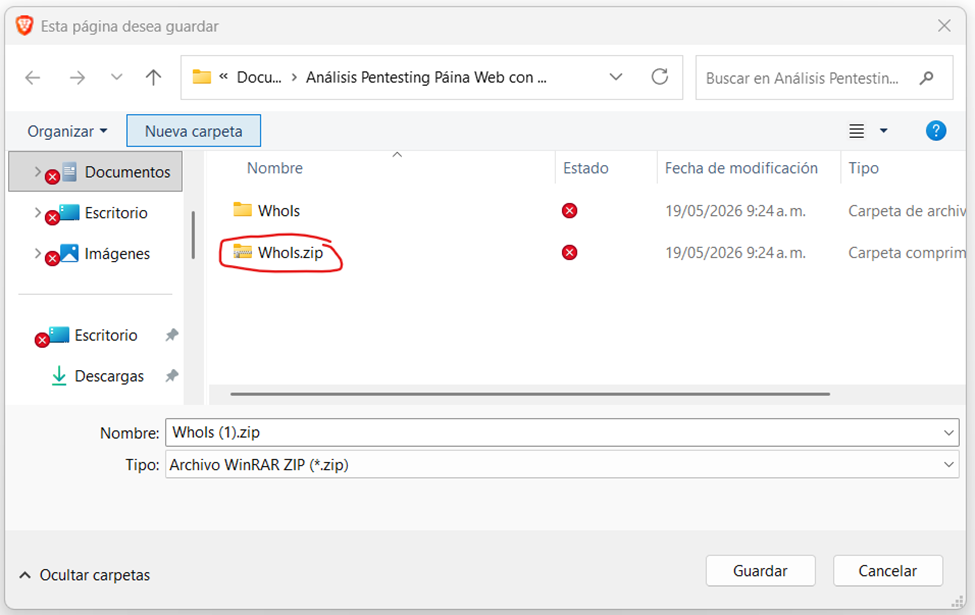The image size is (975, 615).
Task: Sort by Fecha de modificación column
Action: pyautogui.click(x=741, y=168)
